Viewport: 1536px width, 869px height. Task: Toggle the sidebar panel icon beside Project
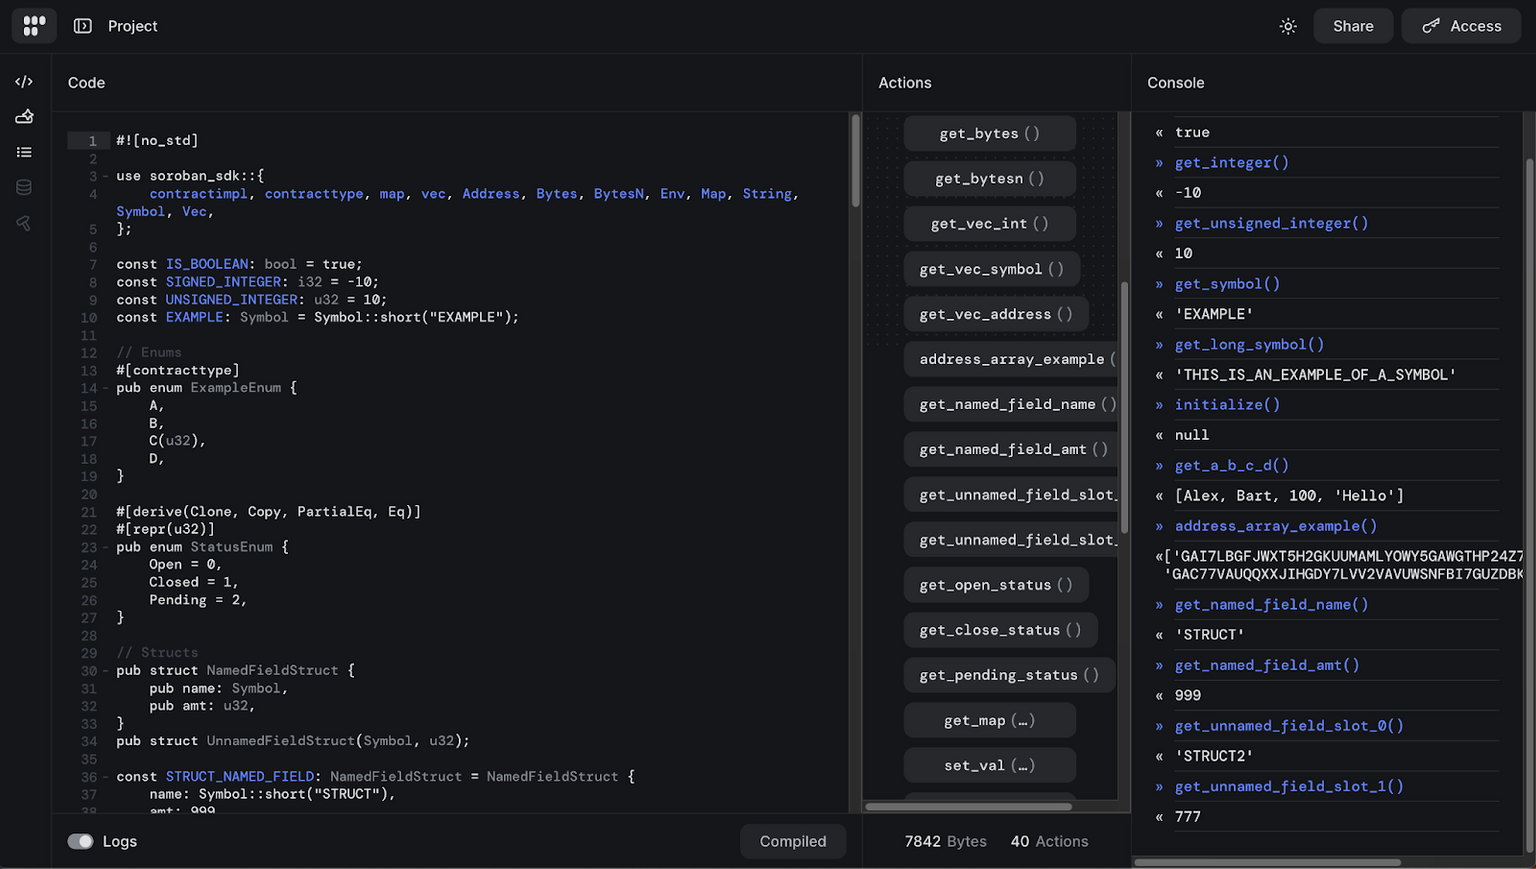coord(83,26)
